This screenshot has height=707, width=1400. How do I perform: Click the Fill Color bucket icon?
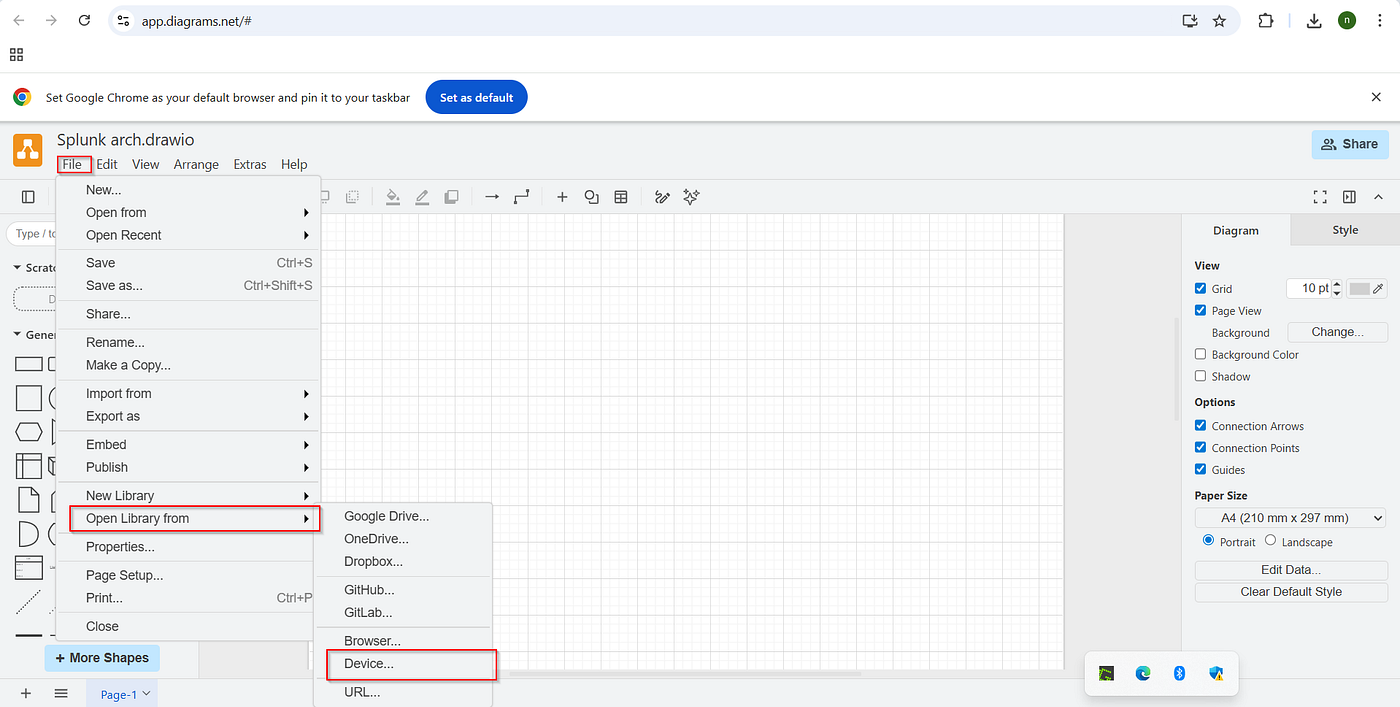click(393, 197)
